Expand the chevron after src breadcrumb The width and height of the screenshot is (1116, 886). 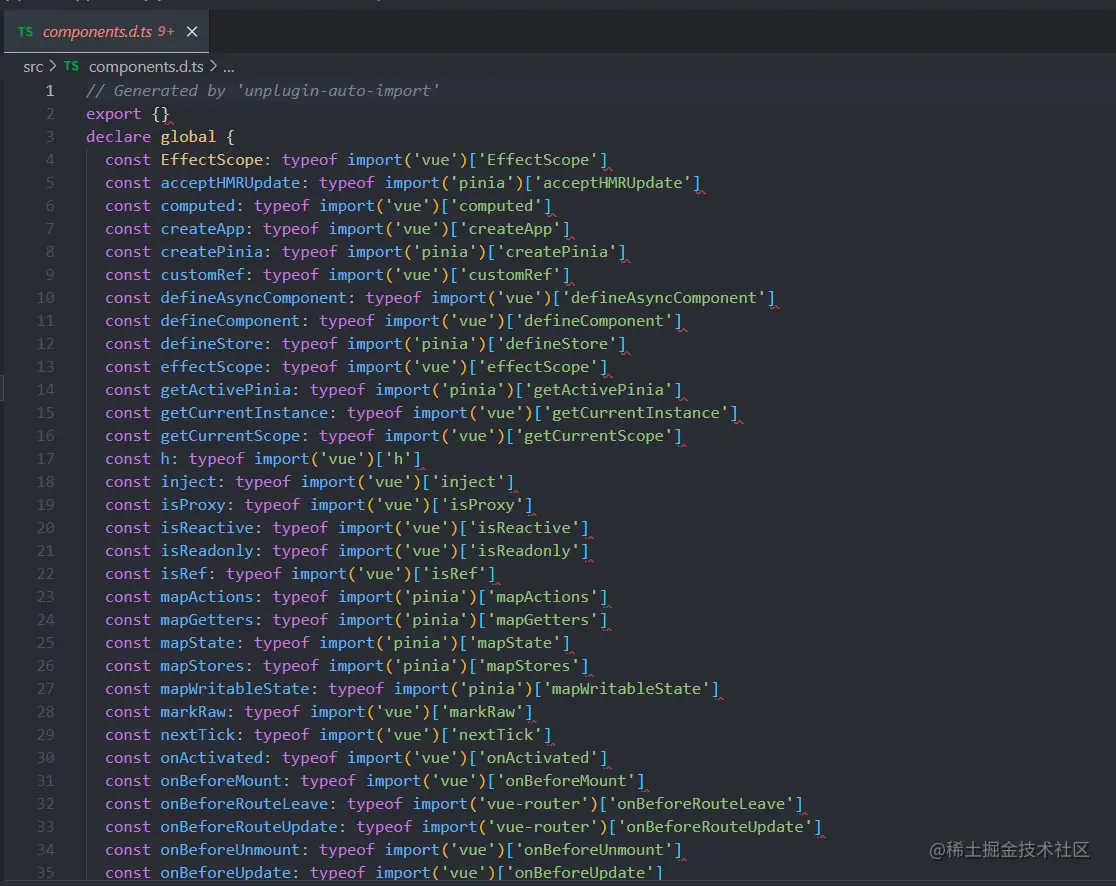53,66
